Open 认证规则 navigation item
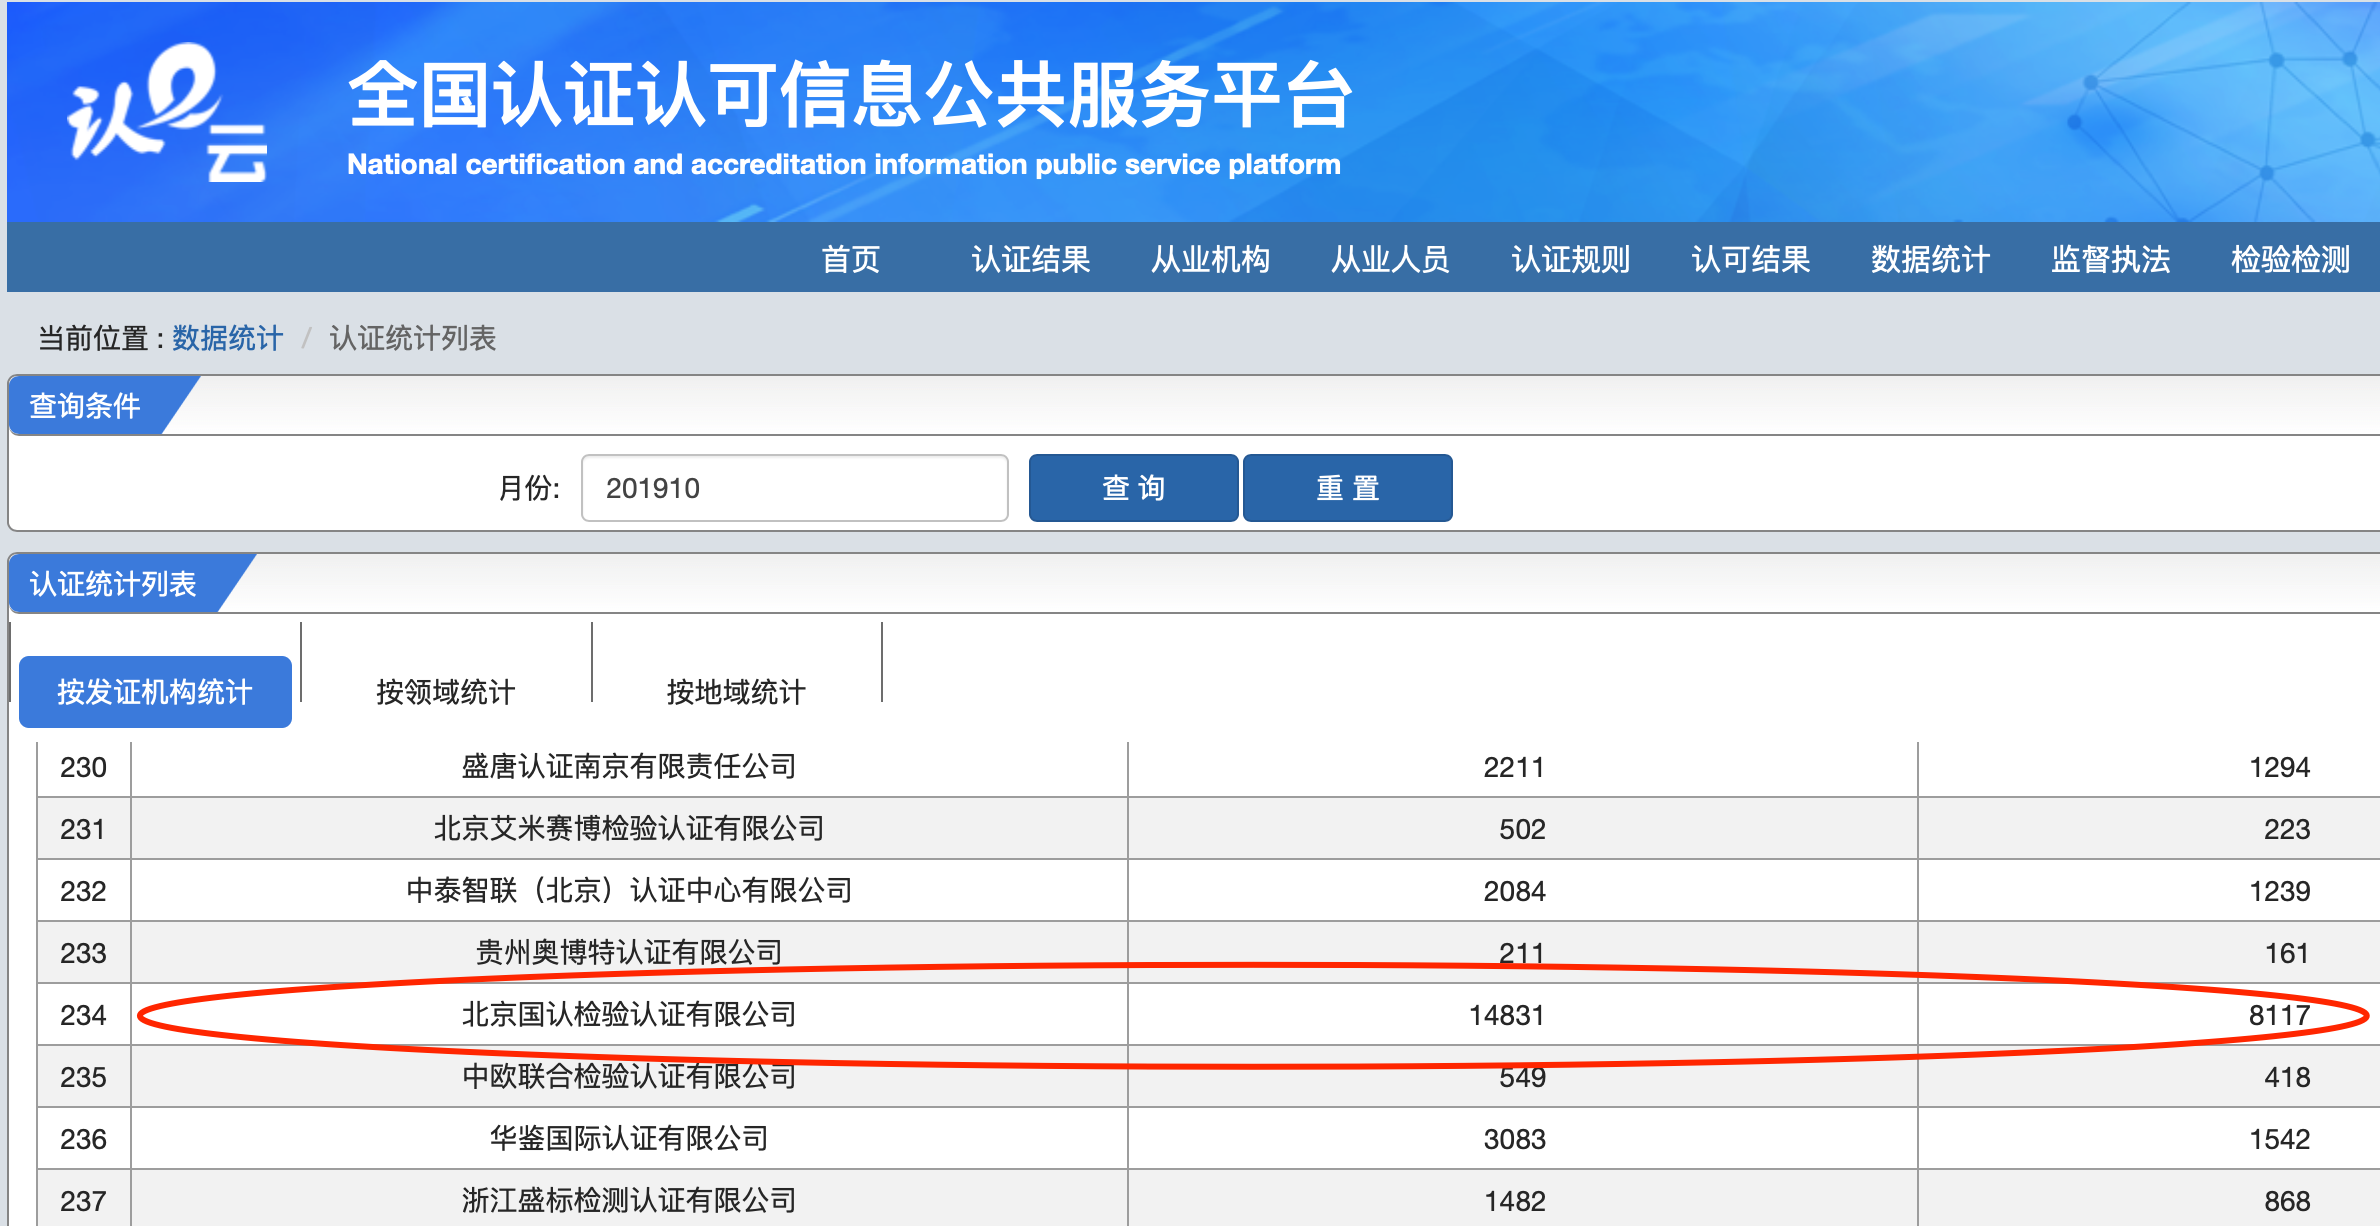Image resolution: width=2380 pixels, height=1226 pixels. click(1571, 259)
